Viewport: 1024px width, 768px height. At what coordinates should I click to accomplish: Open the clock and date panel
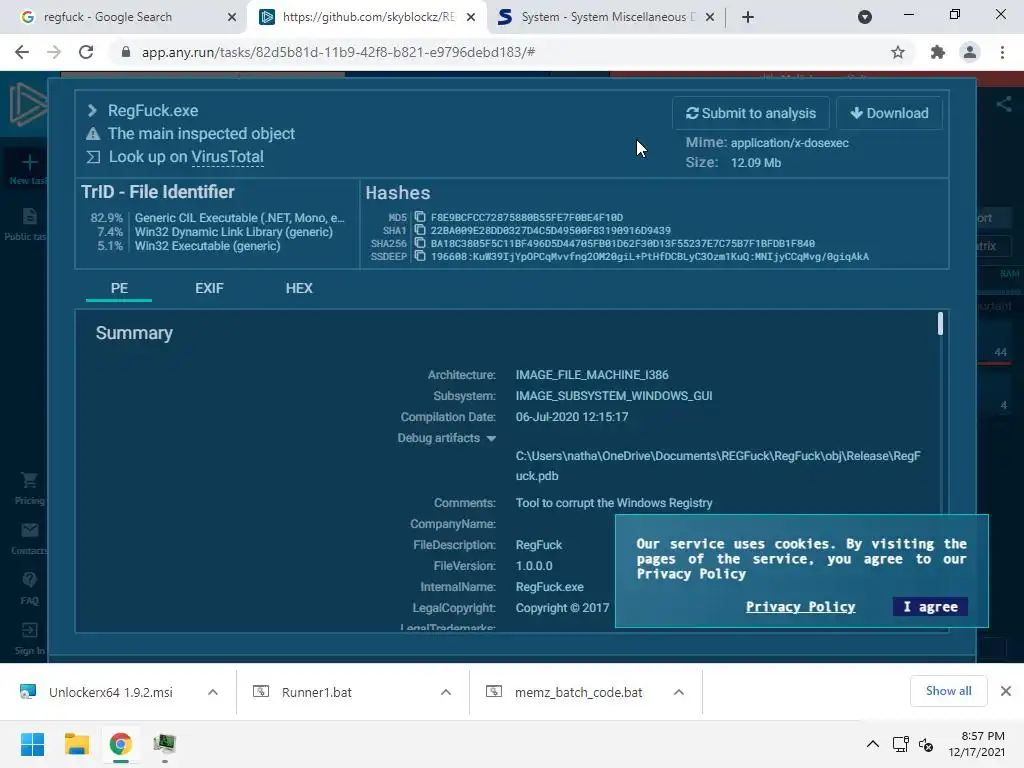click(976, 744)
